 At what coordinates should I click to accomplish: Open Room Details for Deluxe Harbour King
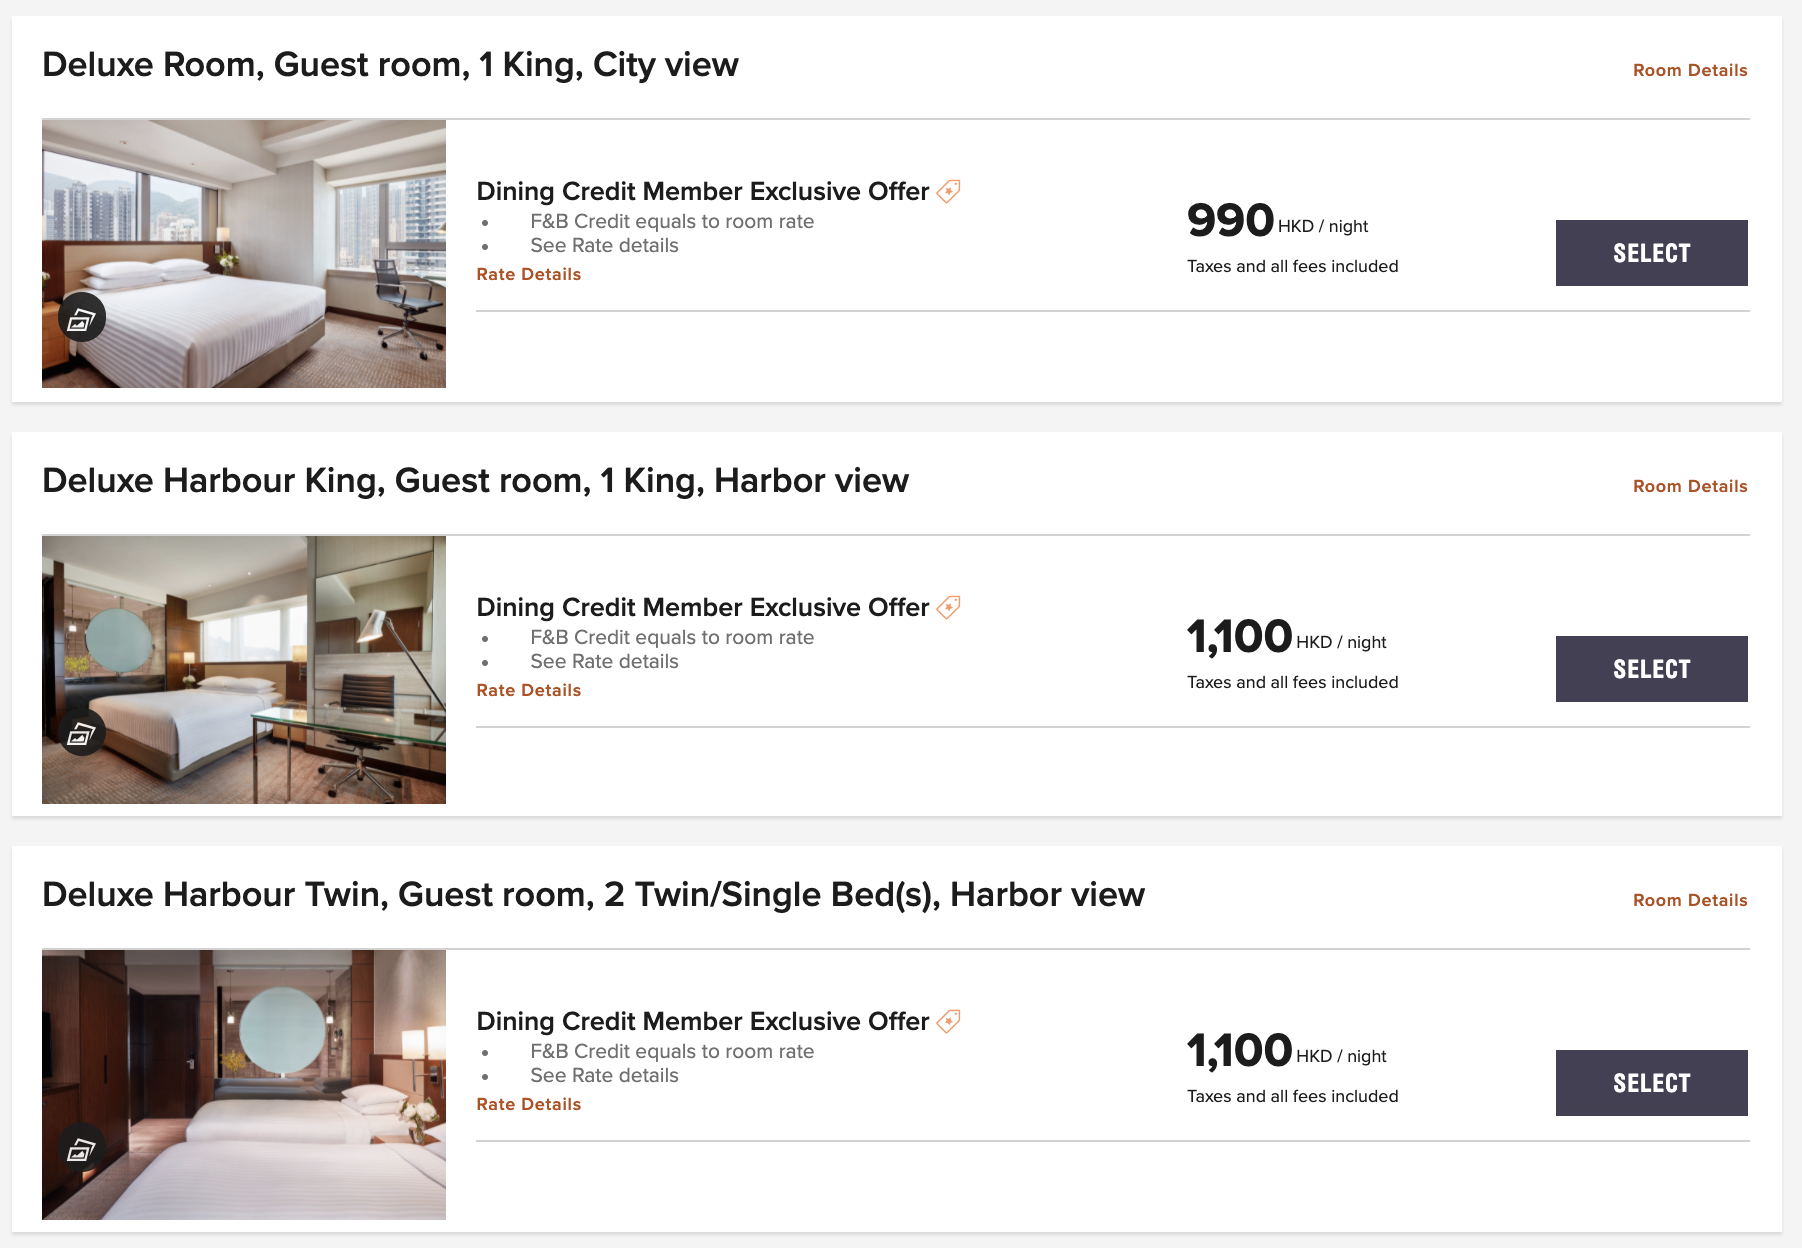coord(1690,486)
